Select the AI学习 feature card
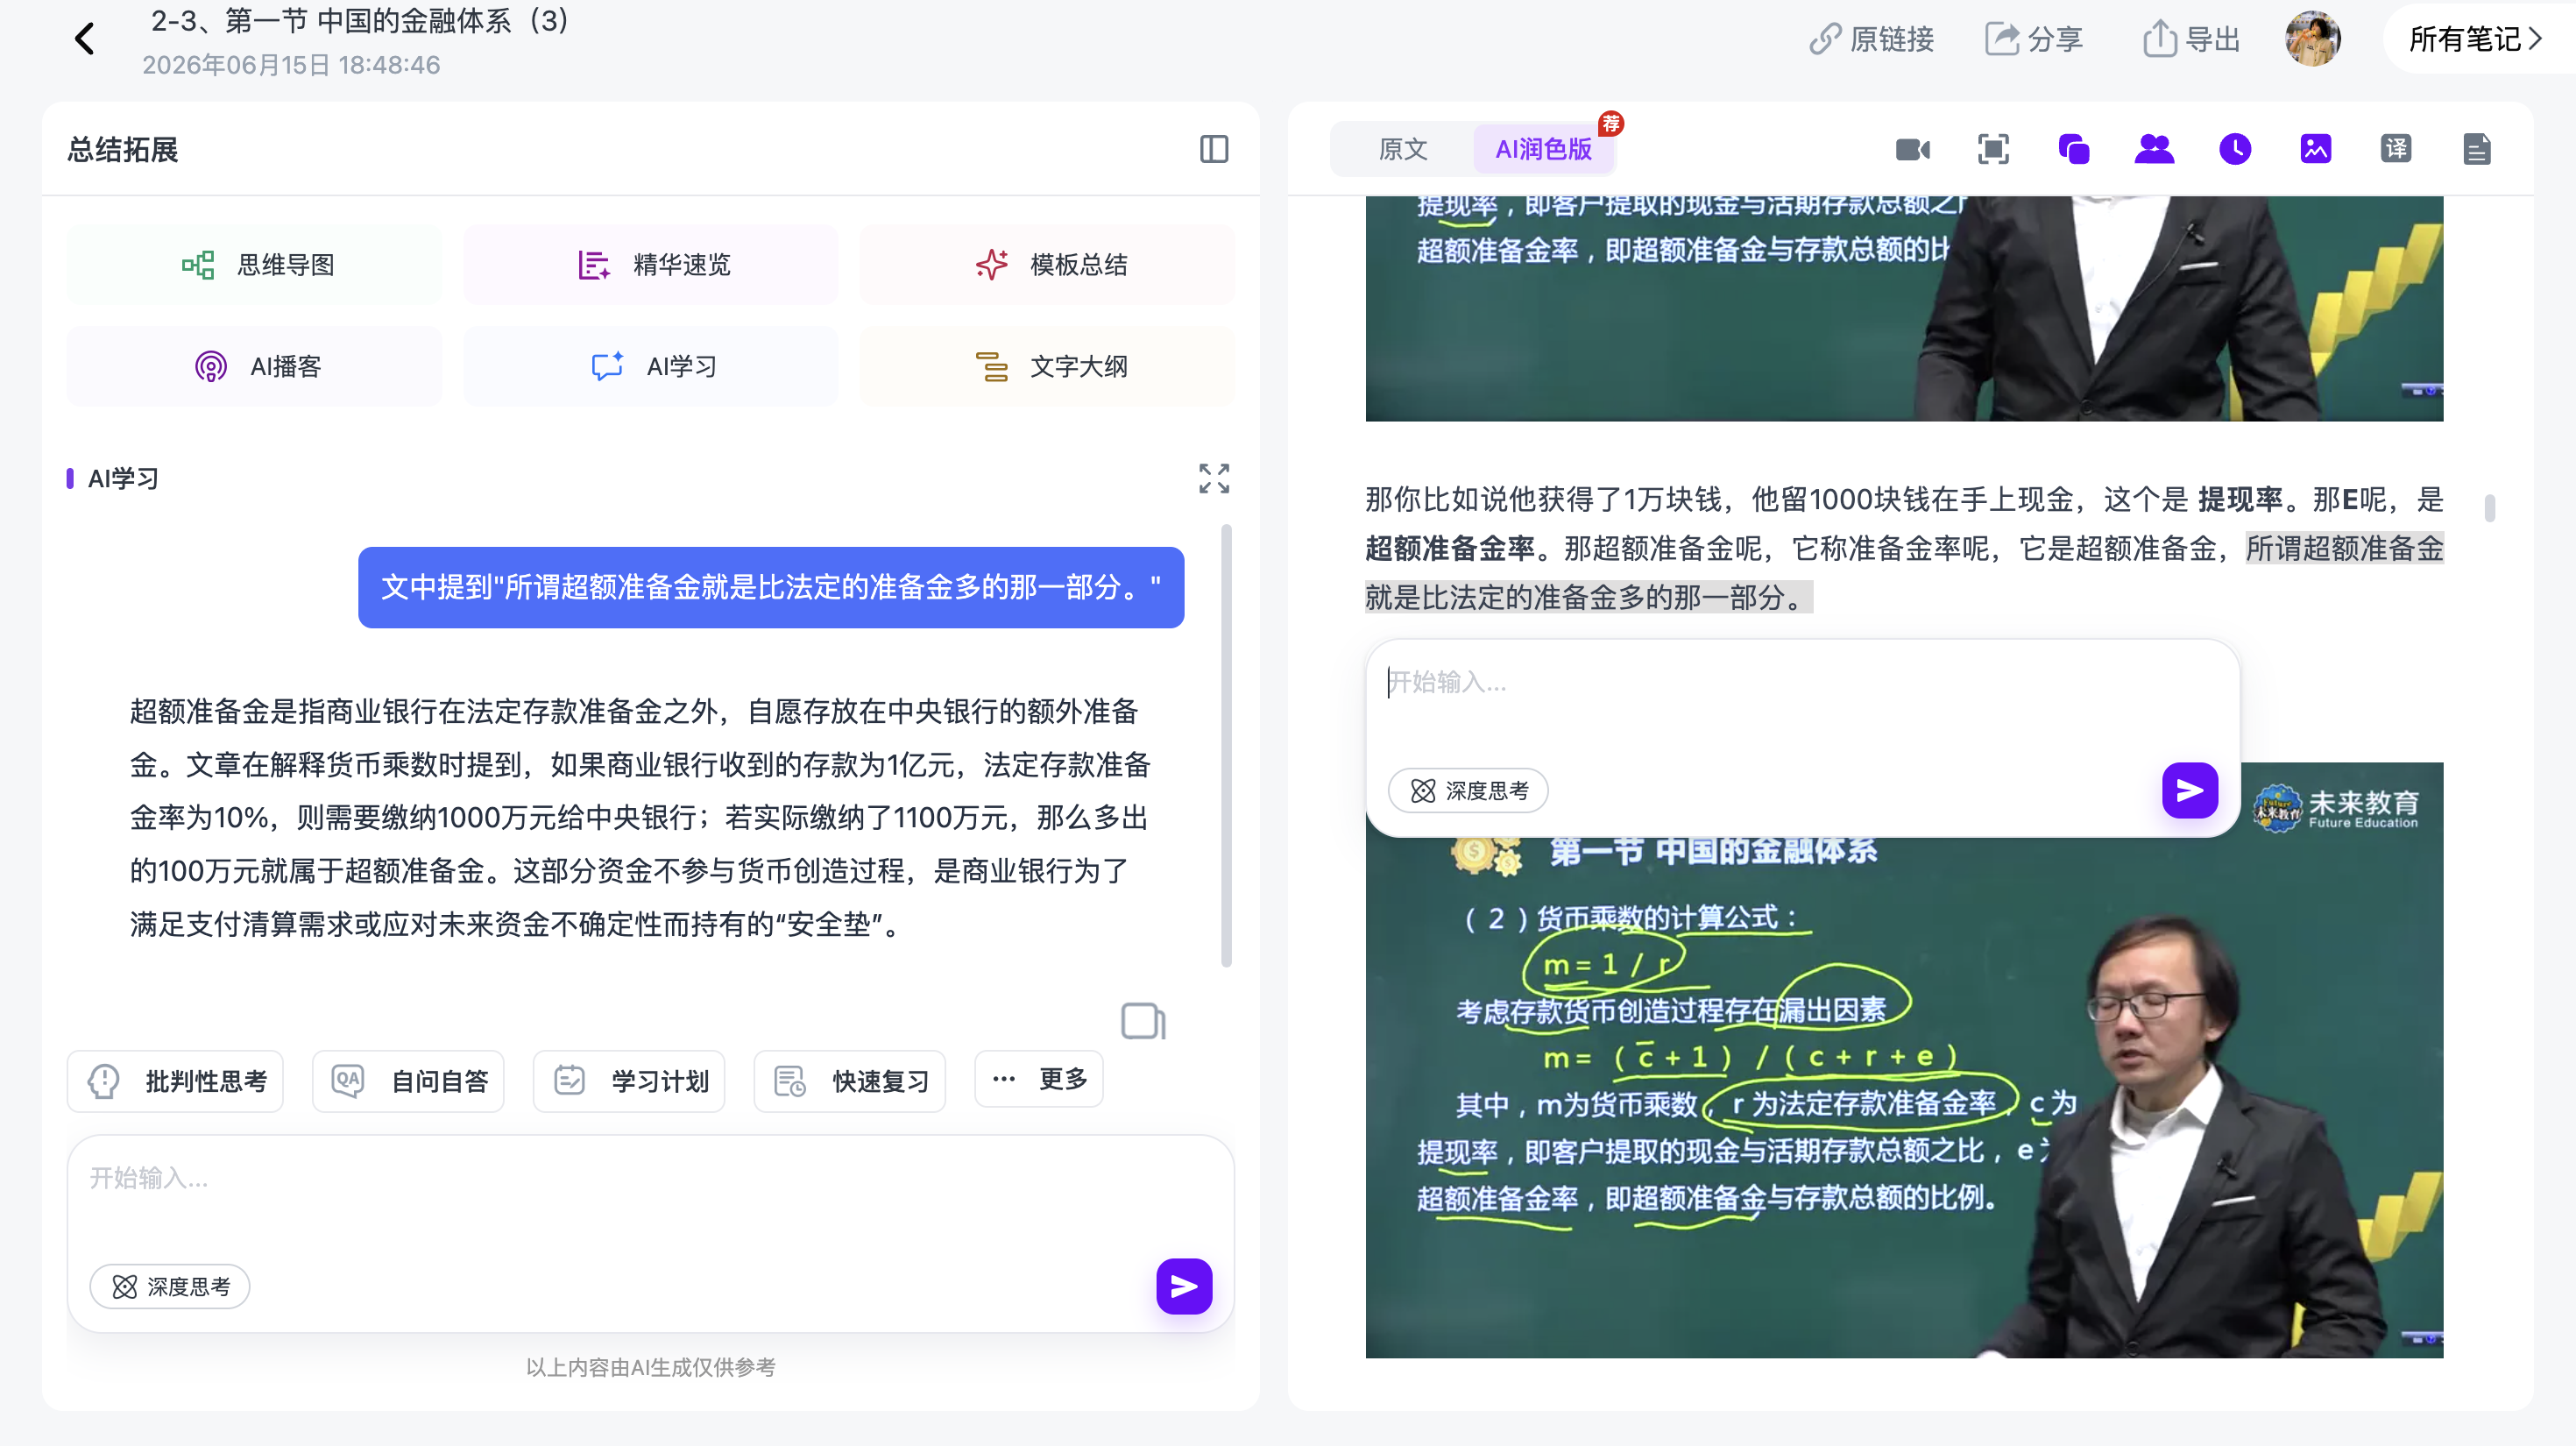2576x1446 pixels. coord(651,366)
